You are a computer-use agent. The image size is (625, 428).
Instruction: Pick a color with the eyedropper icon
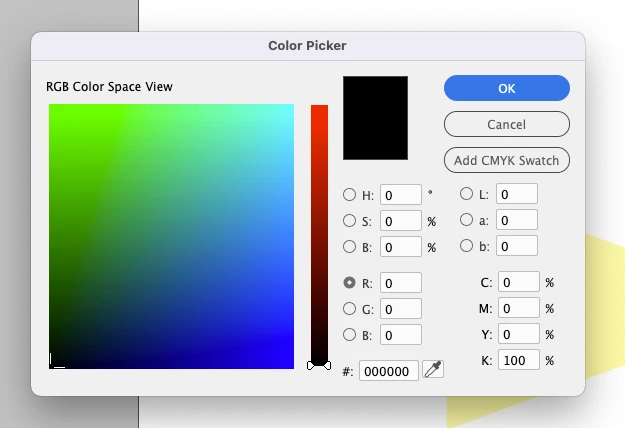click(x=433, y=369)
